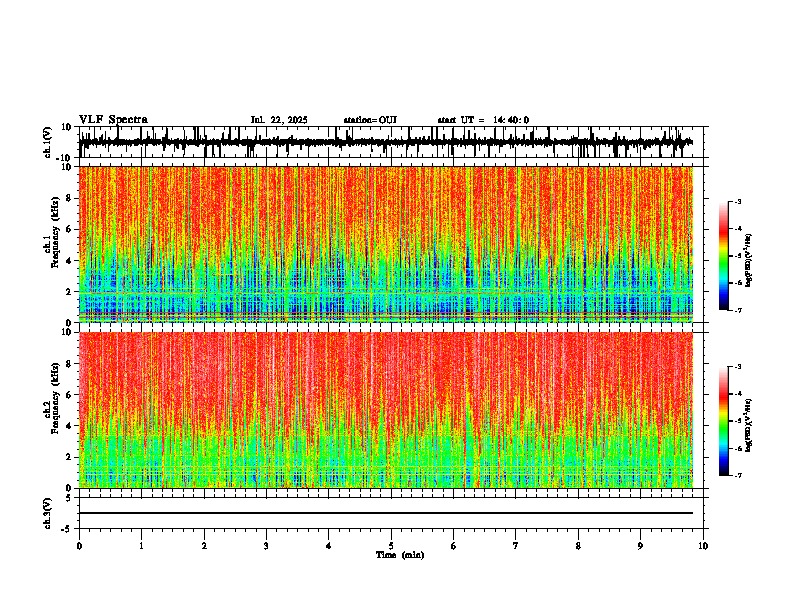Click the time axis tick label 2
Viewport: 792px width, 612px height.
[x=204, y=546]
